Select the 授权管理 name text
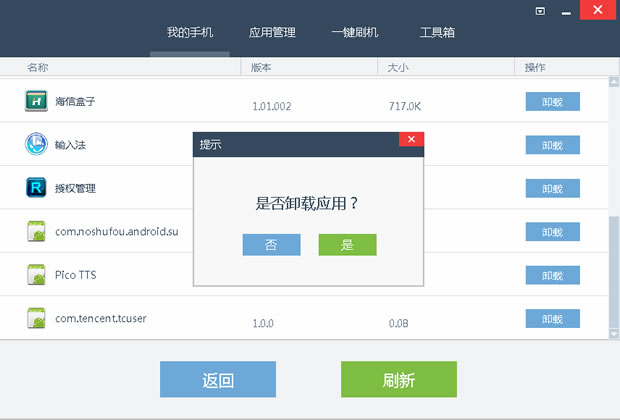 point(75,188)
